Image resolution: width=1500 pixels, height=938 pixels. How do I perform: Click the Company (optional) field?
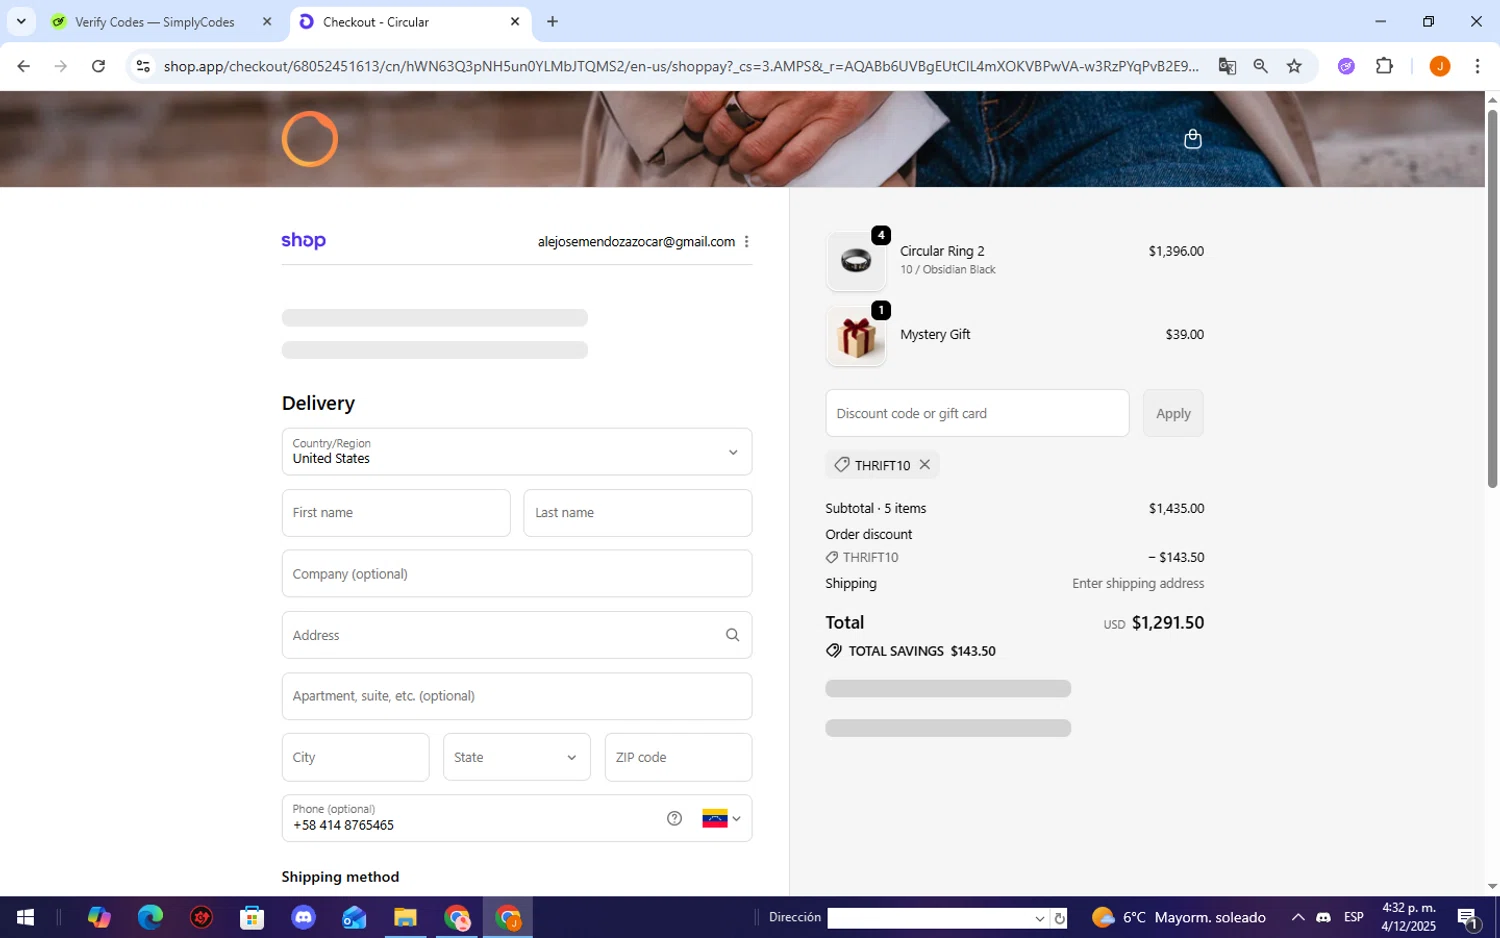point(517,574)
